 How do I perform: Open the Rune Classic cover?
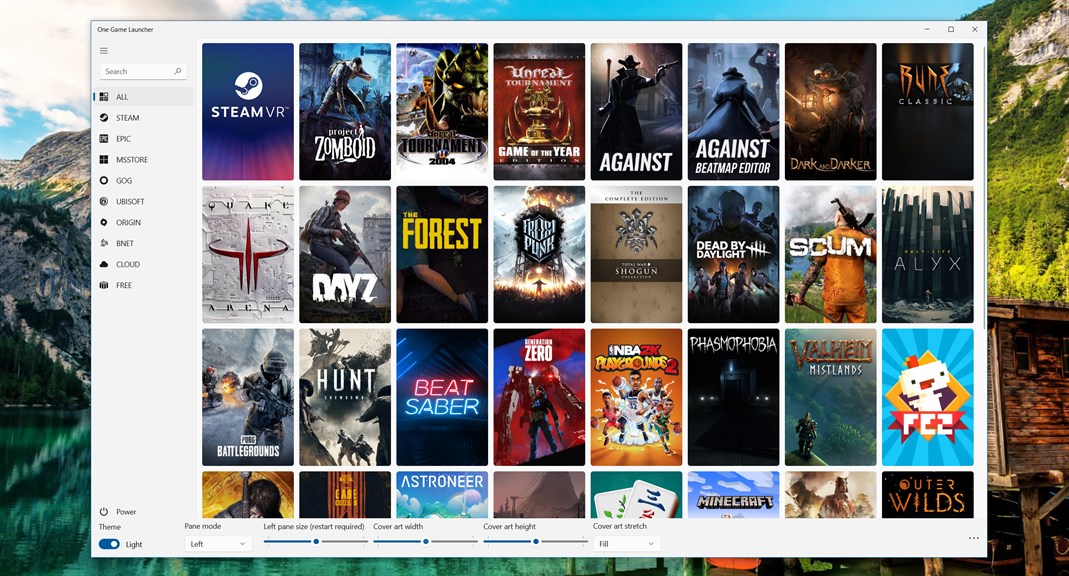click(x=928, y=112)
